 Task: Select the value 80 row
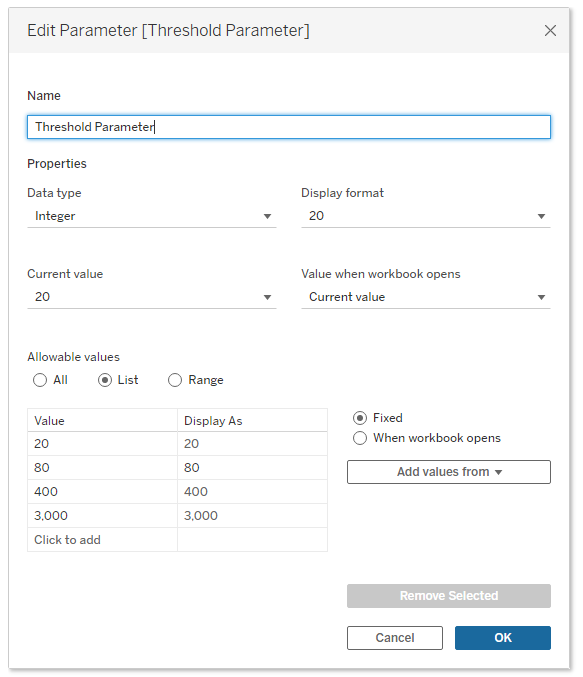pyautogui.click(x=177, y=468)
